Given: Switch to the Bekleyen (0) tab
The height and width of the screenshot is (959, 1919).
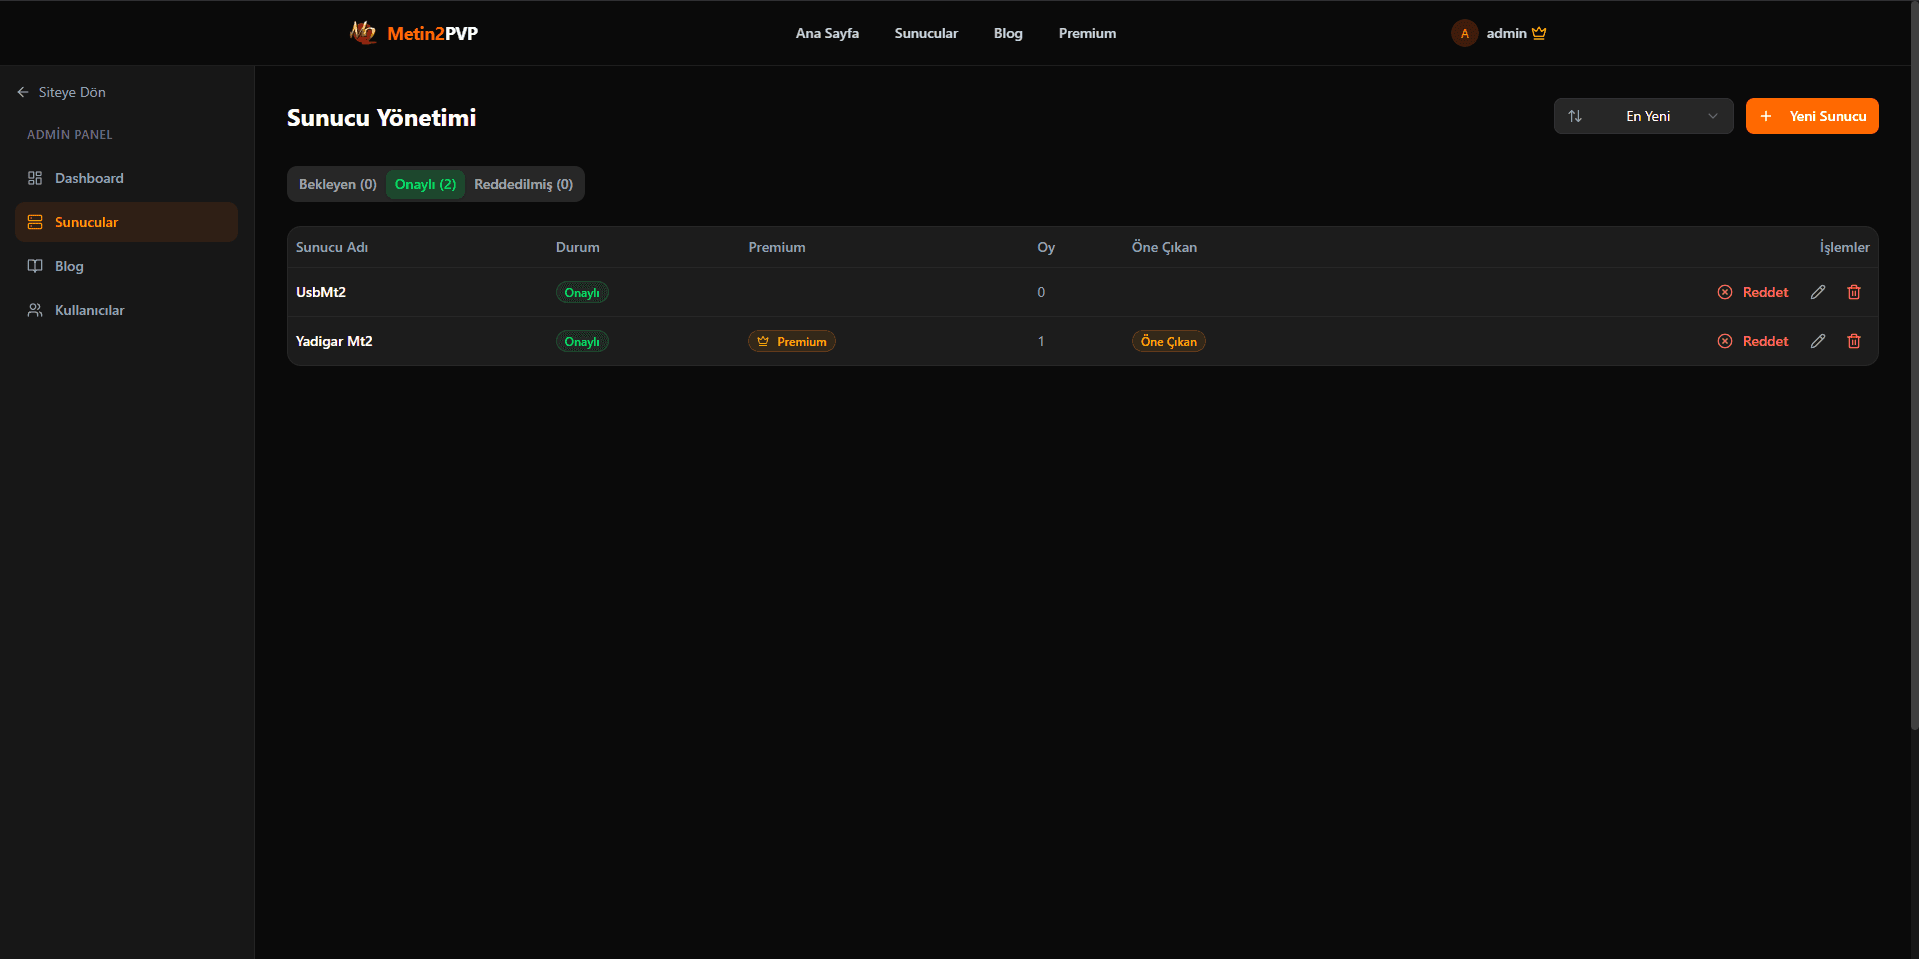Looking at the screenshot, I should click(x=337, y=184).
